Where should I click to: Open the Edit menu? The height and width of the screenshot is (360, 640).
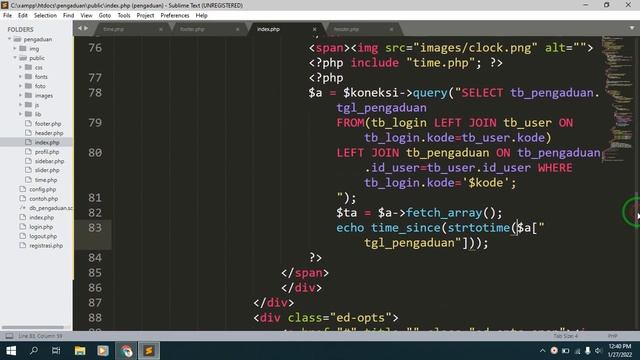(x=23, y=16)
